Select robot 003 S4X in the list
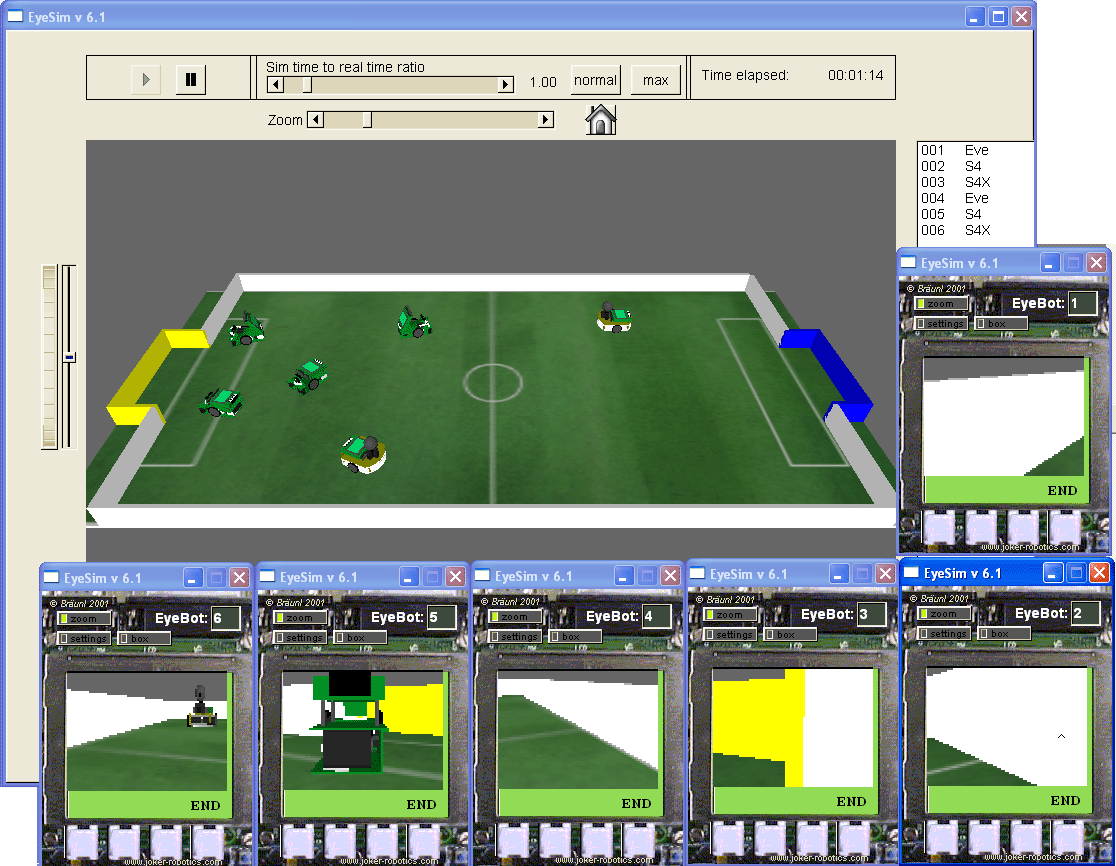Screen dimensions: 1116x866 click(x=955, y=182)
